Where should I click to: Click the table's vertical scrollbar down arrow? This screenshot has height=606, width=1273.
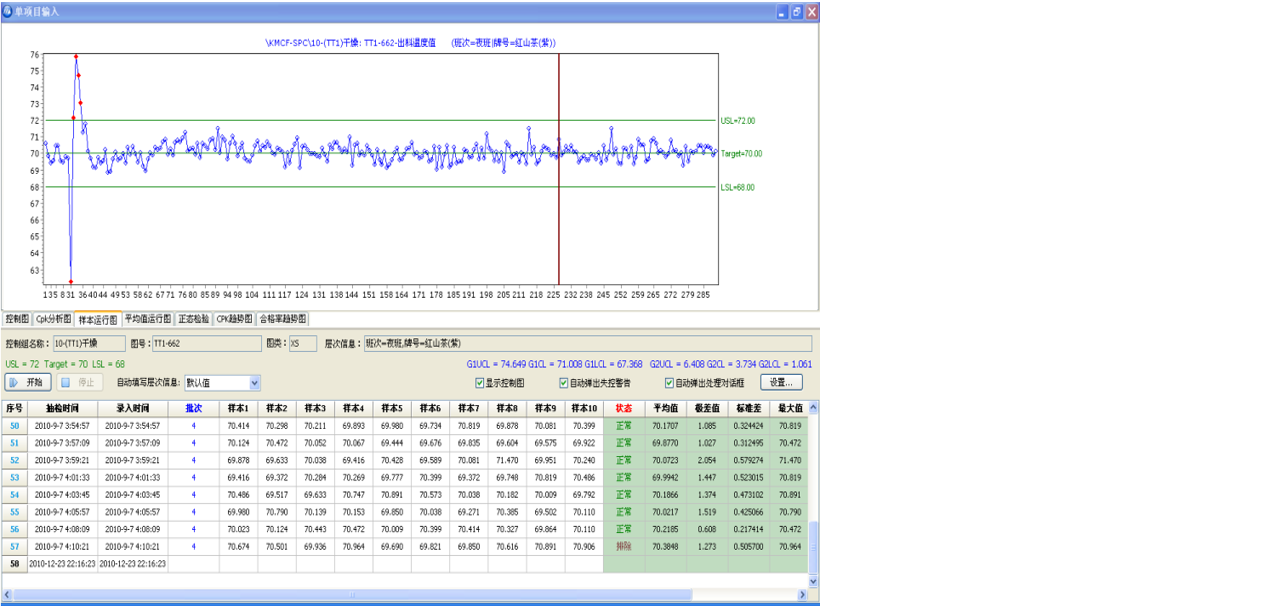(812, 580)
